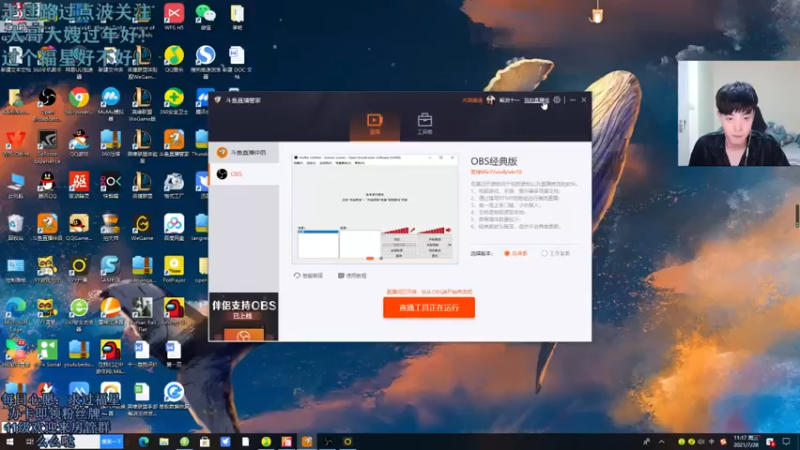800x450 pixels.
Task: Switch to the 直播 tab in Douyu manager
Action: (x=374, y=124)
